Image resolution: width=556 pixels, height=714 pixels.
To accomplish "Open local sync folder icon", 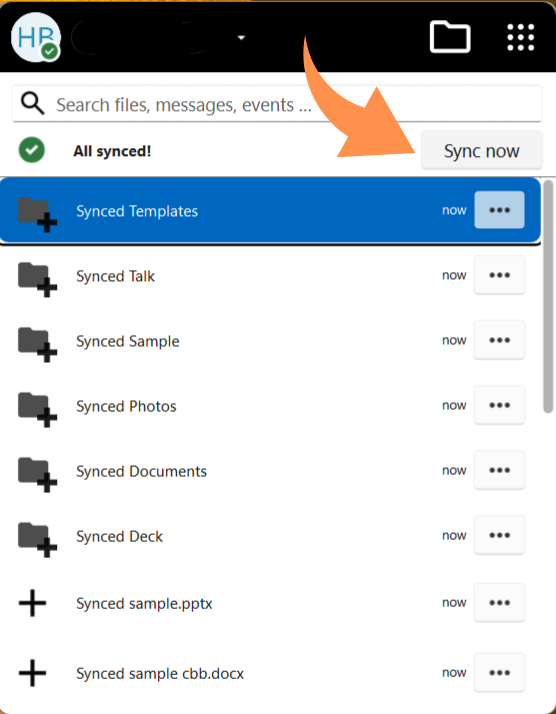I will [x=450, y=37].
